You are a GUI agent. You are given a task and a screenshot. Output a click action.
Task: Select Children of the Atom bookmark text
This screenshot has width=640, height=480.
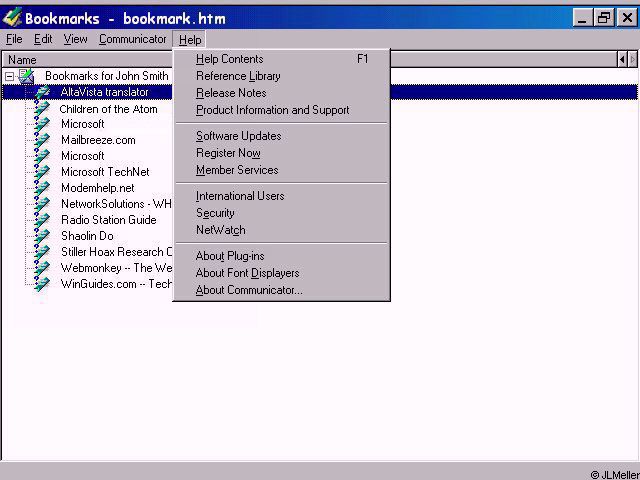108,109
